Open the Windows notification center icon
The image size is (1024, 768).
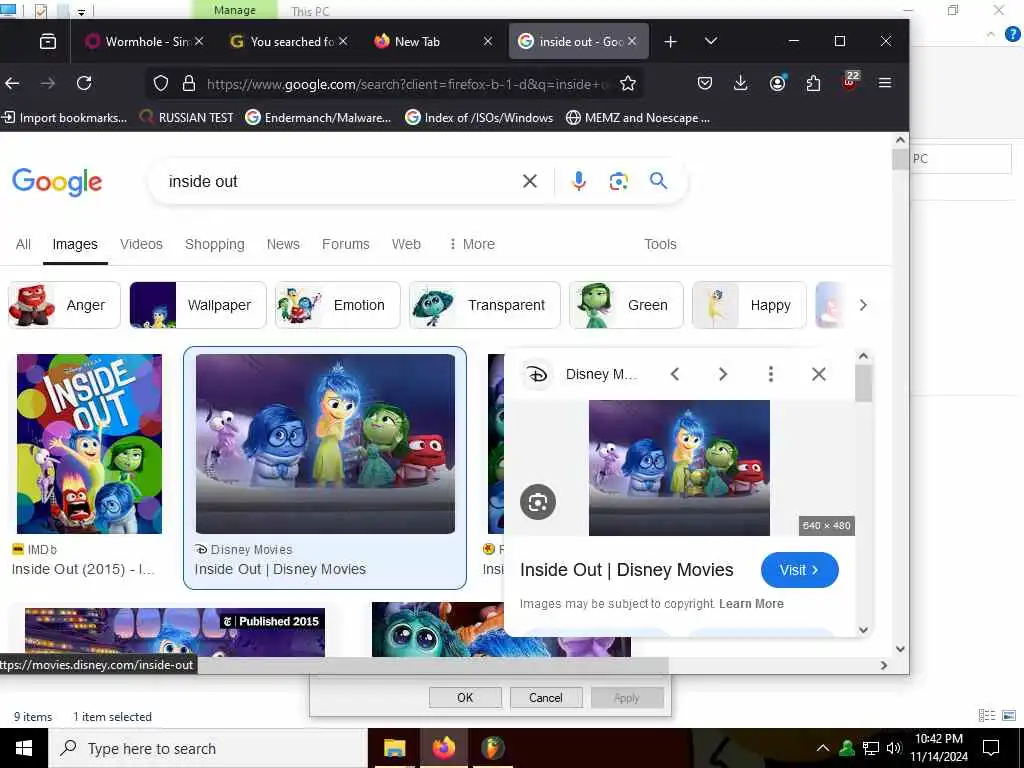coord(991,748)
